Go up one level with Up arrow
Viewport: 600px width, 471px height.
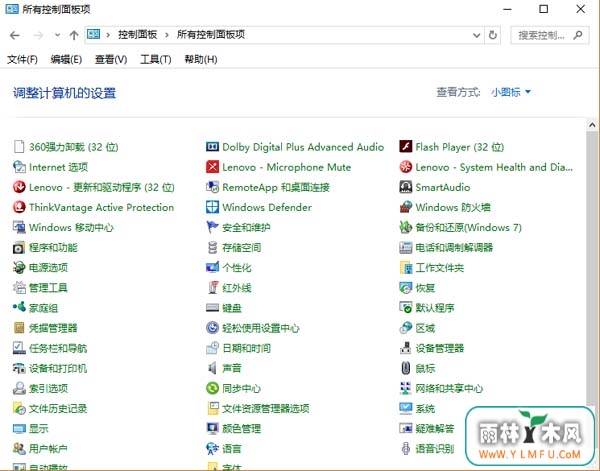point(74,36)
